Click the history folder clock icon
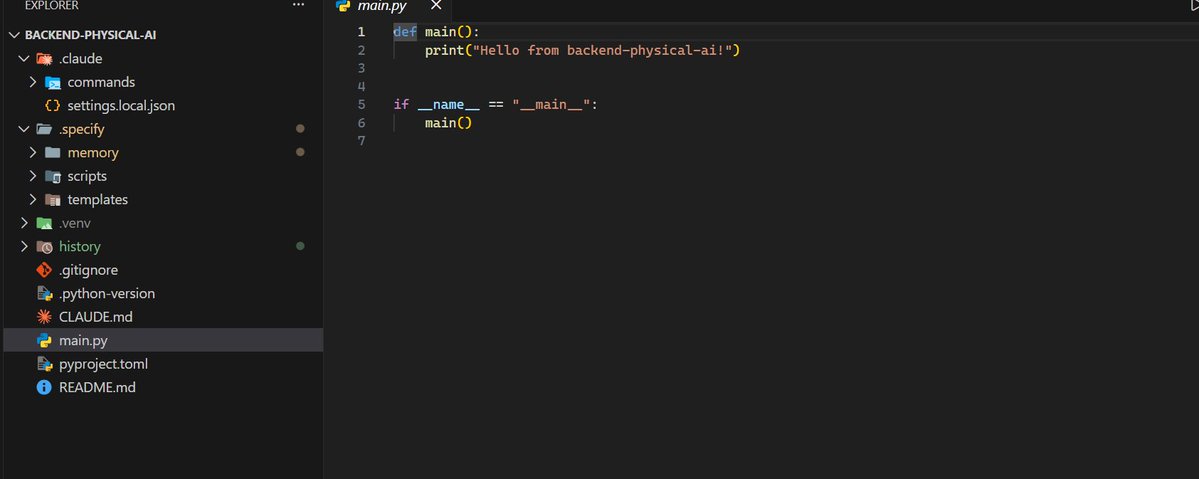1199x479 pixels. (x=44, y=246)
